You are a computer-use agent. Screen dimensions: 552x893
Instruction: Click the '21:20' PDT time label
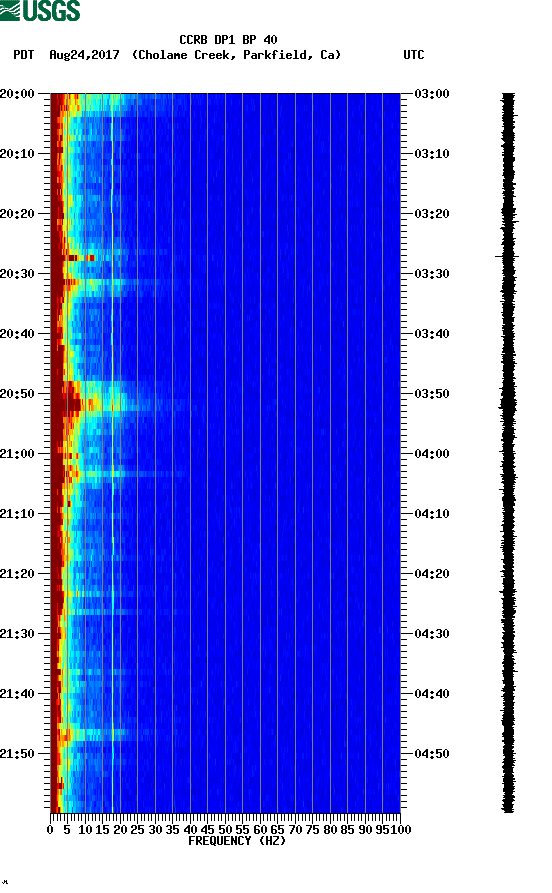coord(17,574)
